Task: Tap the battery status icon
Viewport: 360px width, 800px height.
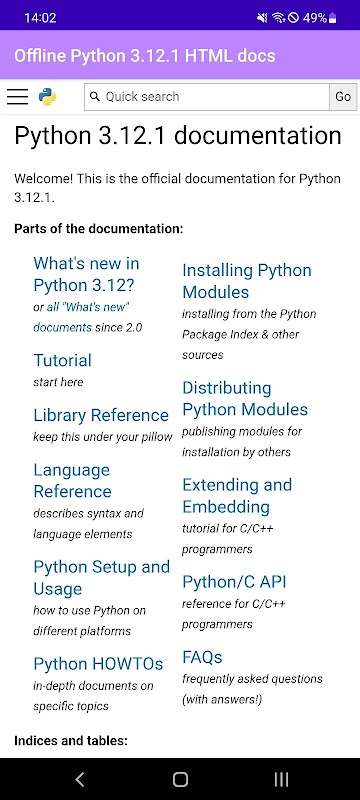Action: (x=332, y=18)
